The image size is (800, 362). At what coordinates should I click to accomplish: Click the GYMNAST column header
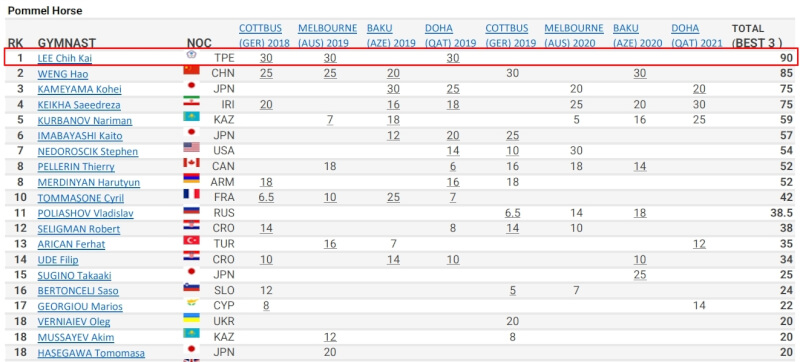click(67, 43)
